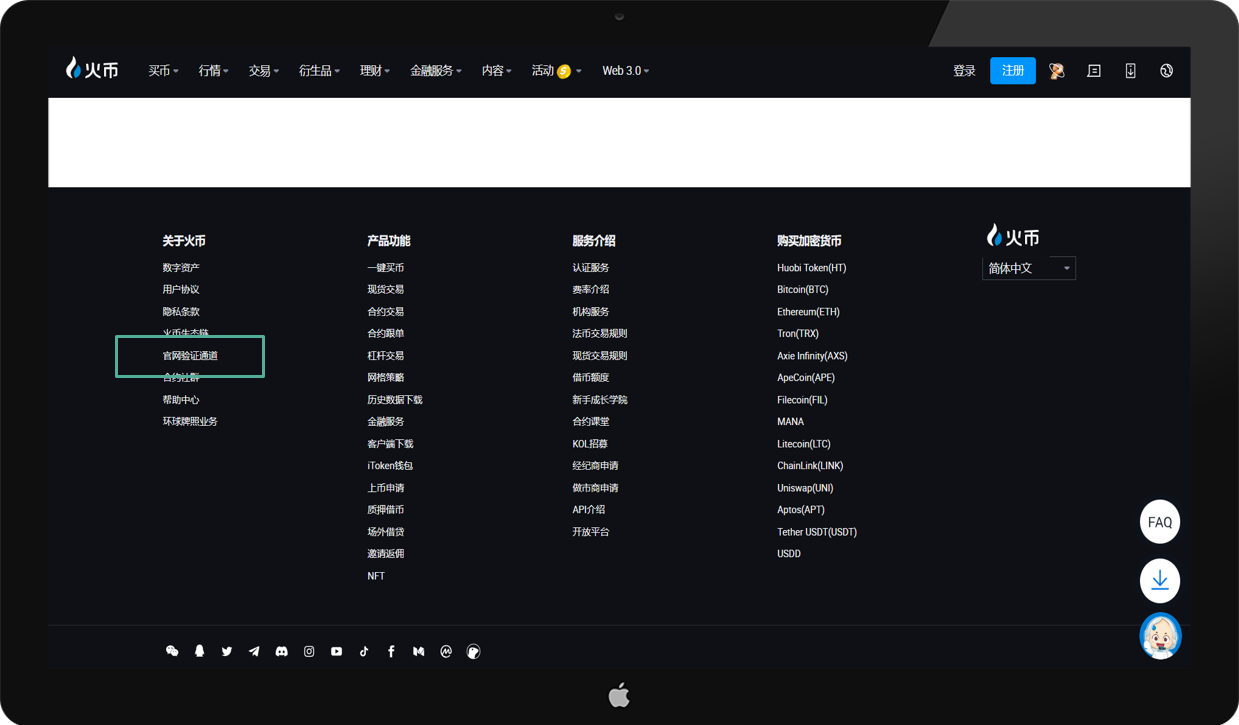1239x725 pixels.
Task: Open the iToken钱包 link
Action: coord(390,466)
